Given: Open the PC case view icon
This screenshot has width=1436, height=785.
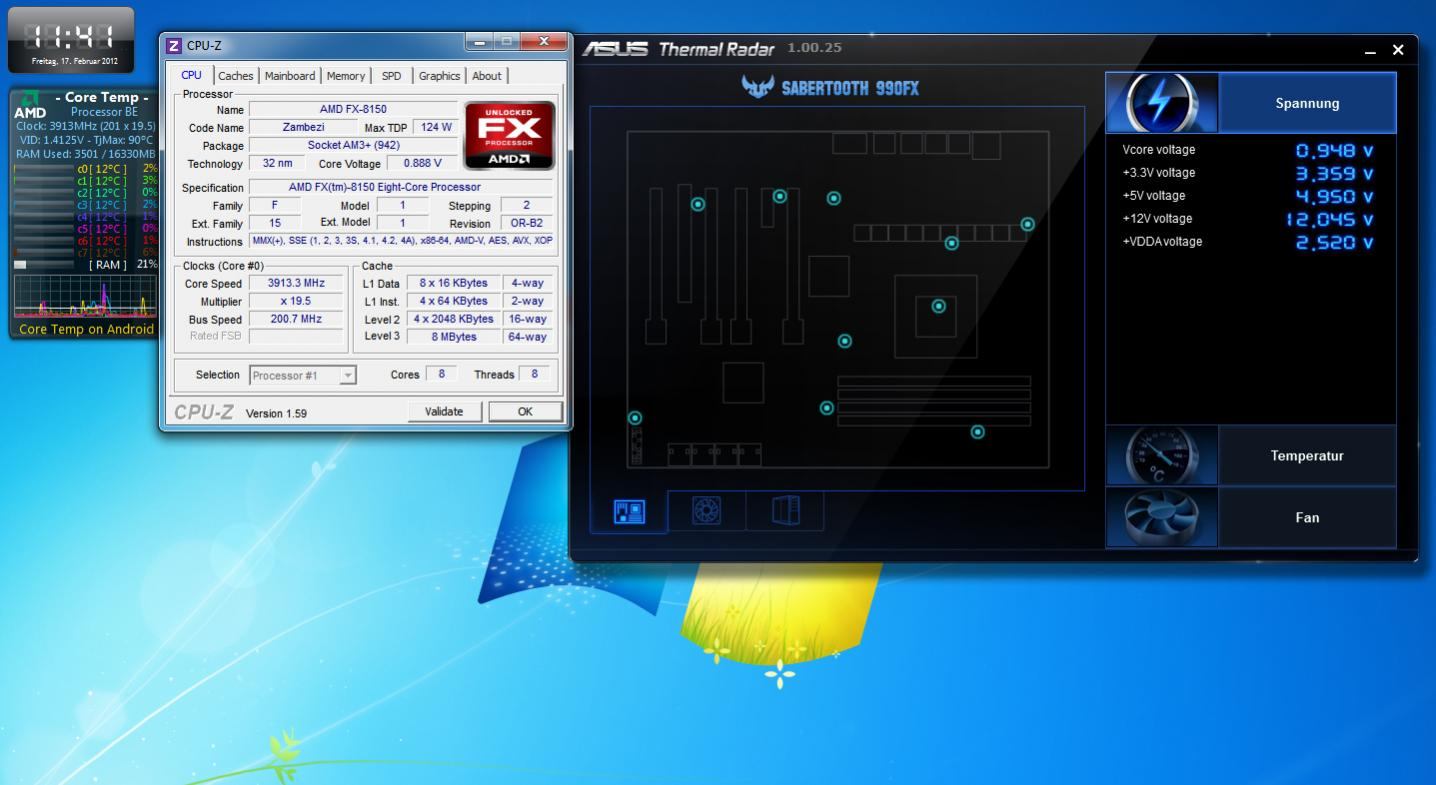Looking at the screenshot, I should [x=786, y=511].
